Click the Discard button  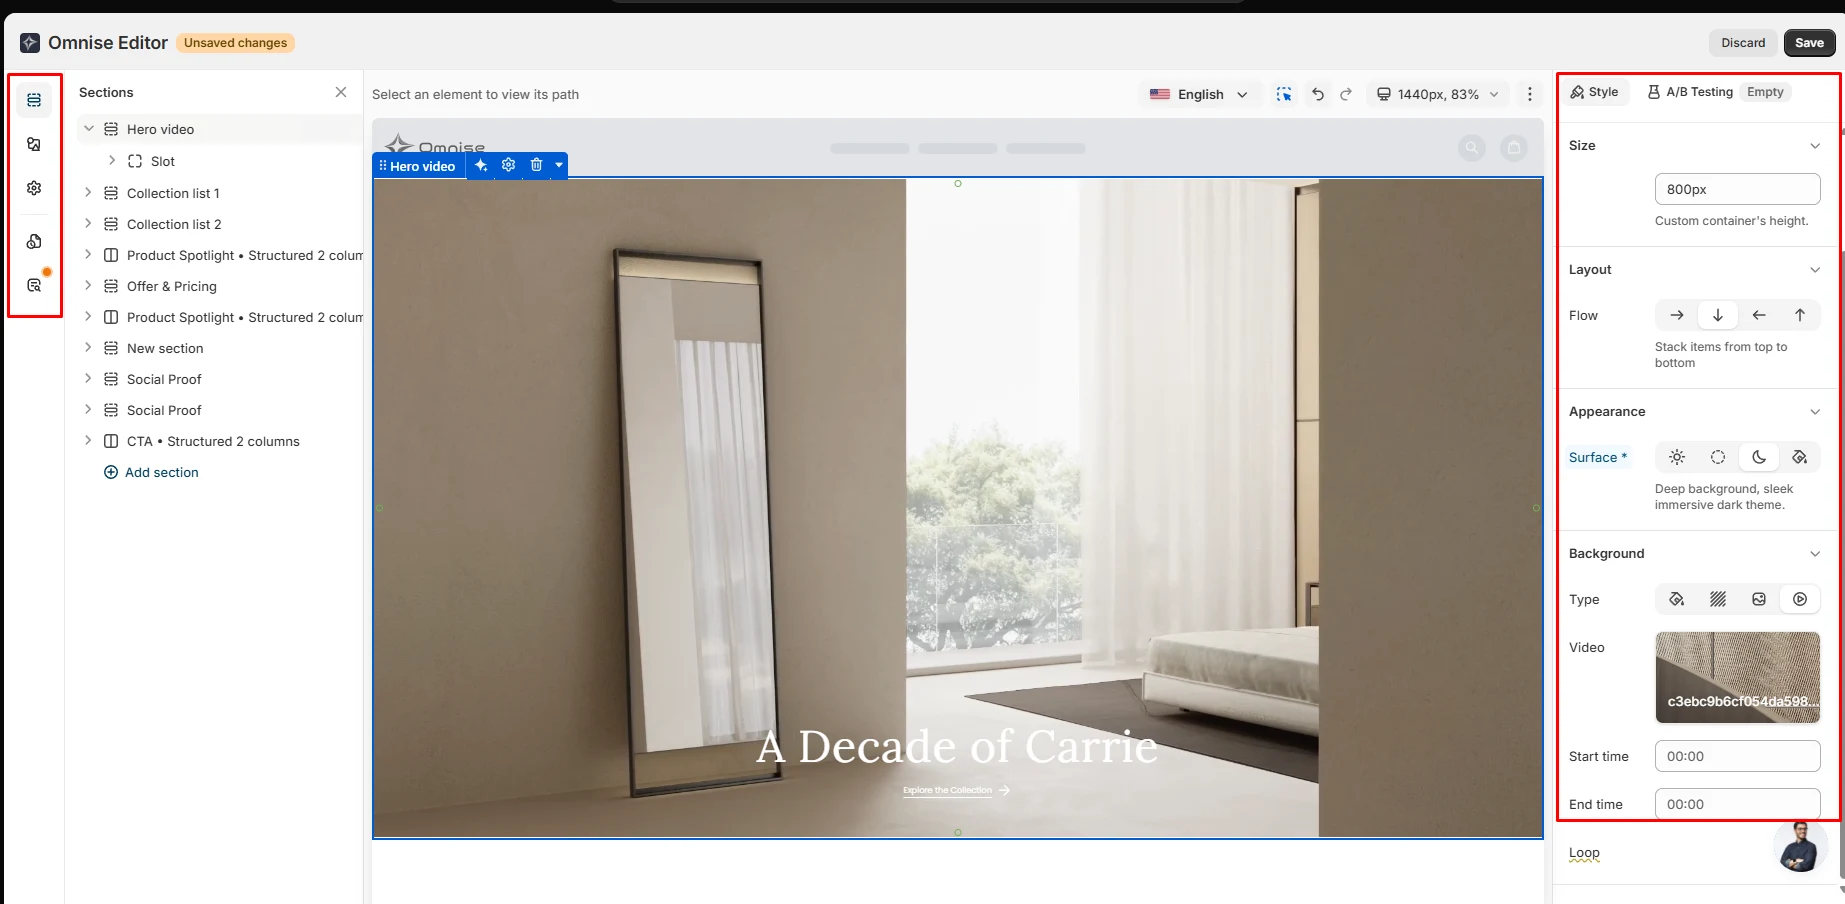click(x=1743, y=43)
